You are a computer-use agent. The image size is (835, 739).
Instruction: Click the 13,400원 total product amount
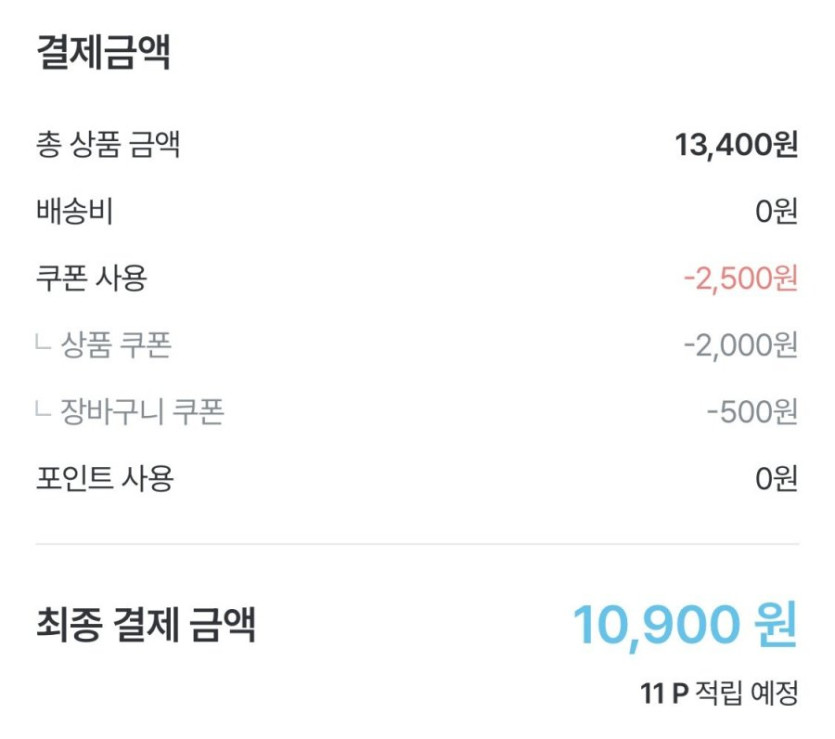(x=736, y=146)
